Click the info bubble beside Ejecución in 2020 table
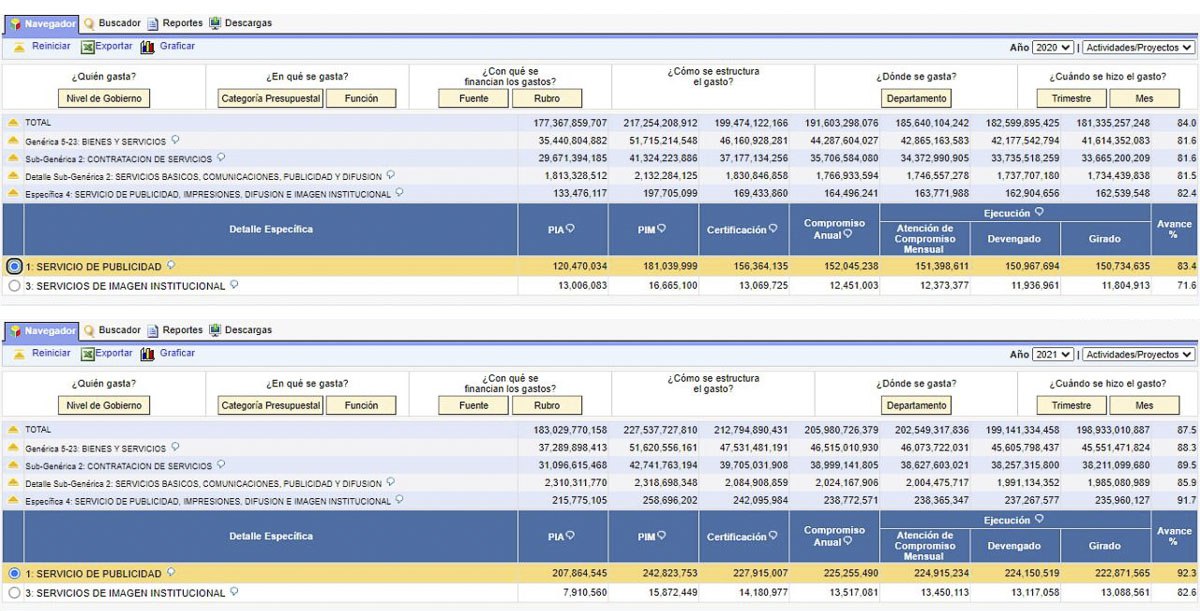Screen dimensions: 1200x611 click(1039, 212)
